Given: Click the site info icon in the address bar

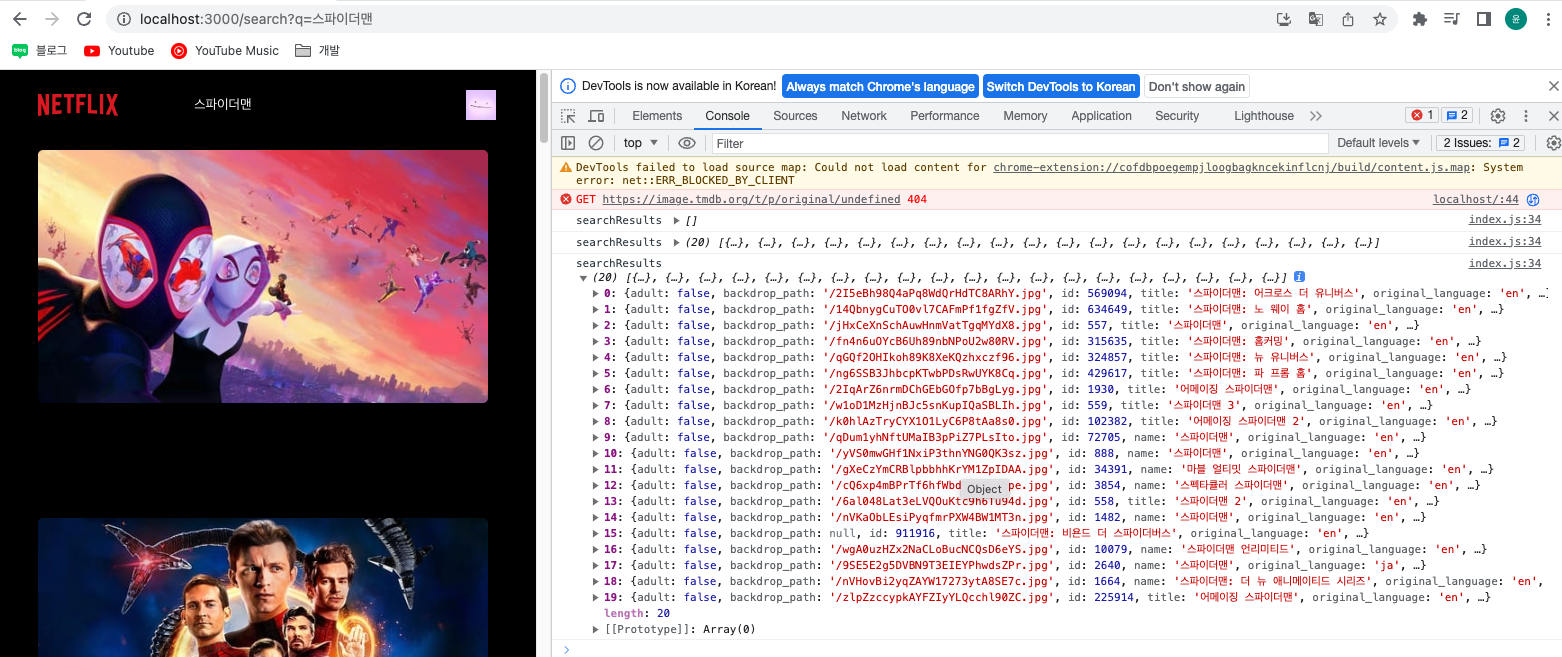Looking at the screenshot, I should point(123,19).
